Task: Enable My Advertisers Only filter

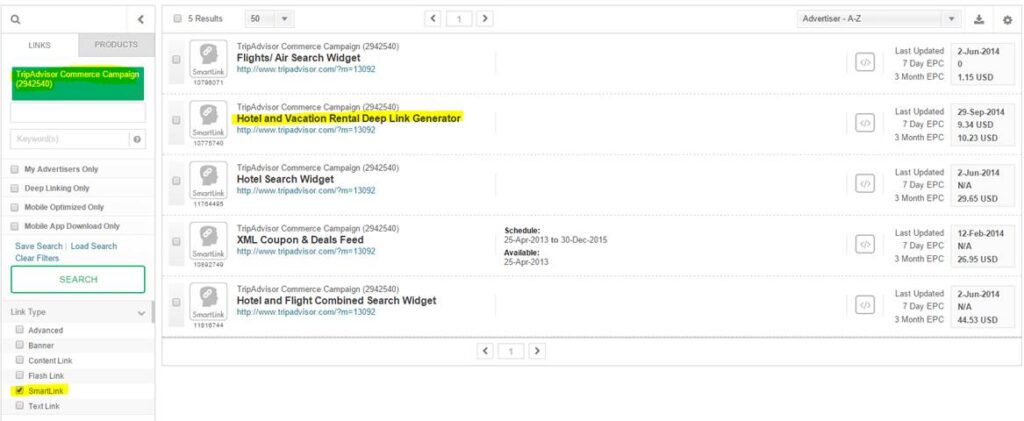Action: click(x=14, y=169)
